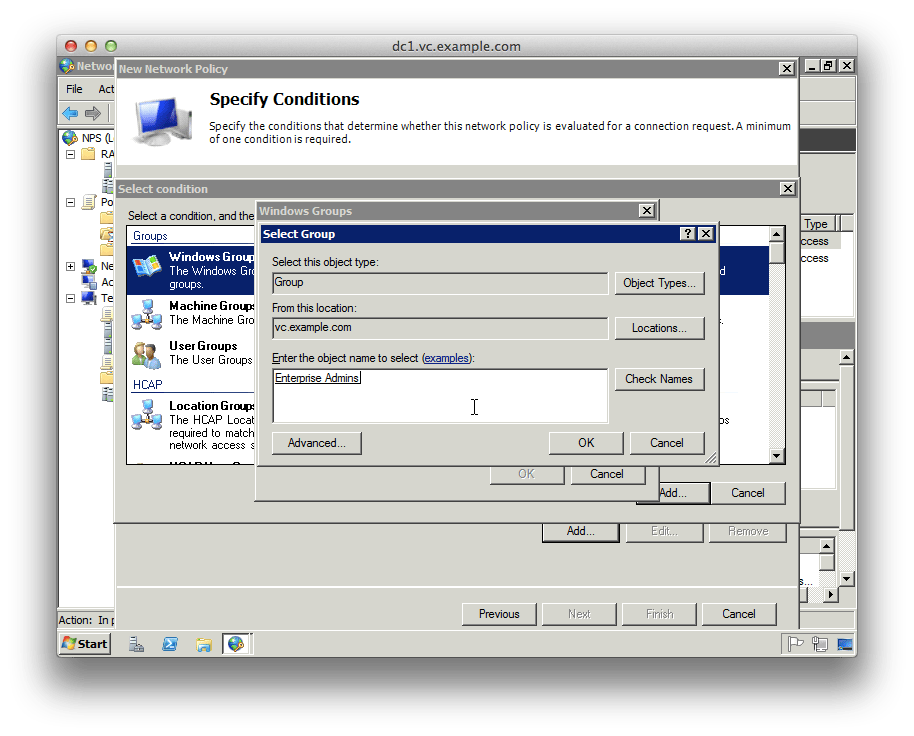Click the Object Types button
Viewport: 914px width, 736px height.
coord(659,283)
